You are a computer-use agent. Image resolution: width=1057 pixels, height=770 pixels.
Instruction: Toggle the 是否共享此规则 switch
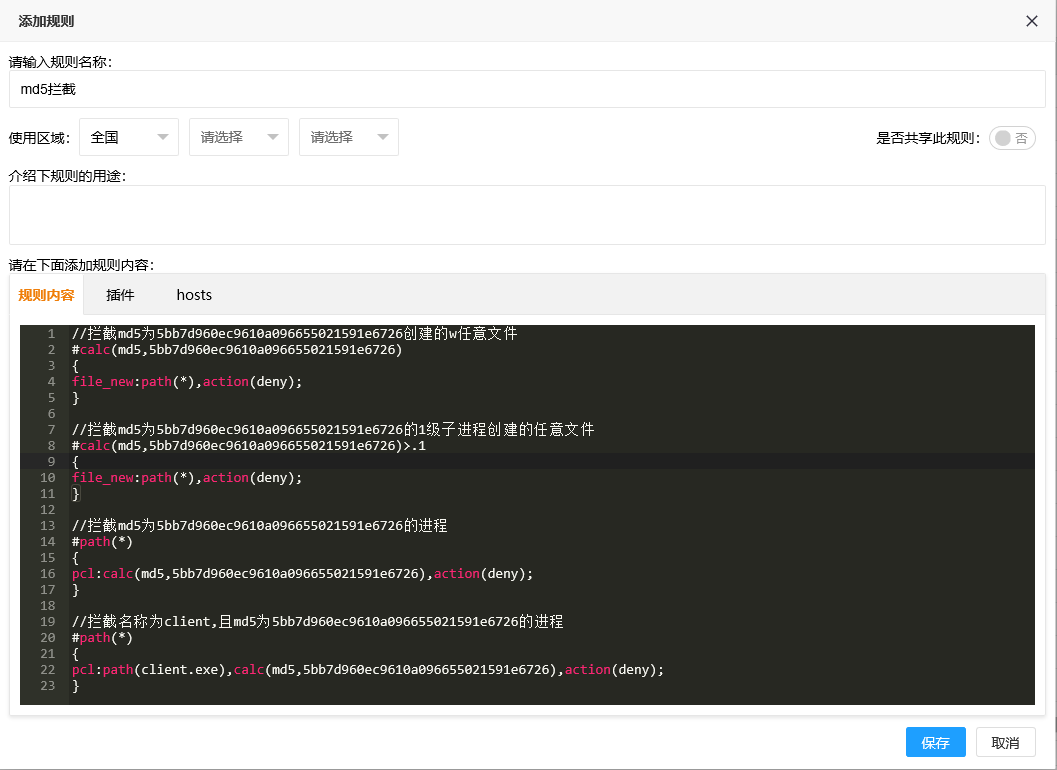tap(1012, 138)
